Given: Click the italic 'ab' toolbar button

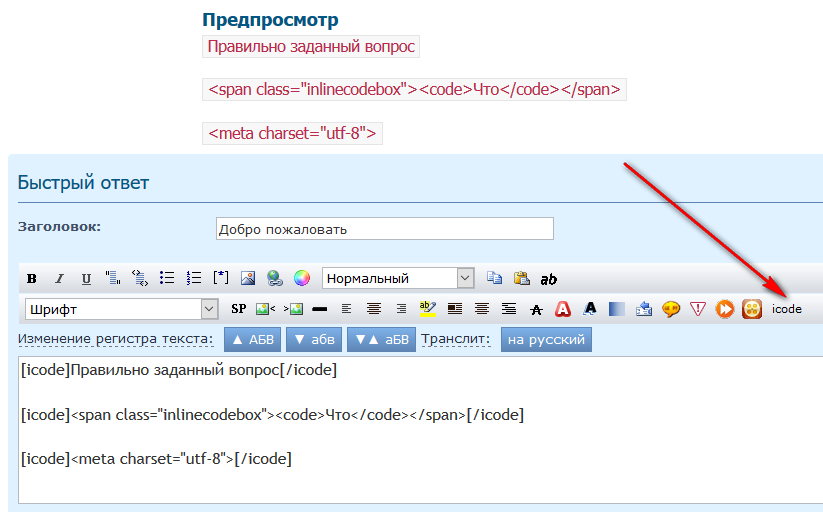Looking at the screenshot, I should (548, 279).
